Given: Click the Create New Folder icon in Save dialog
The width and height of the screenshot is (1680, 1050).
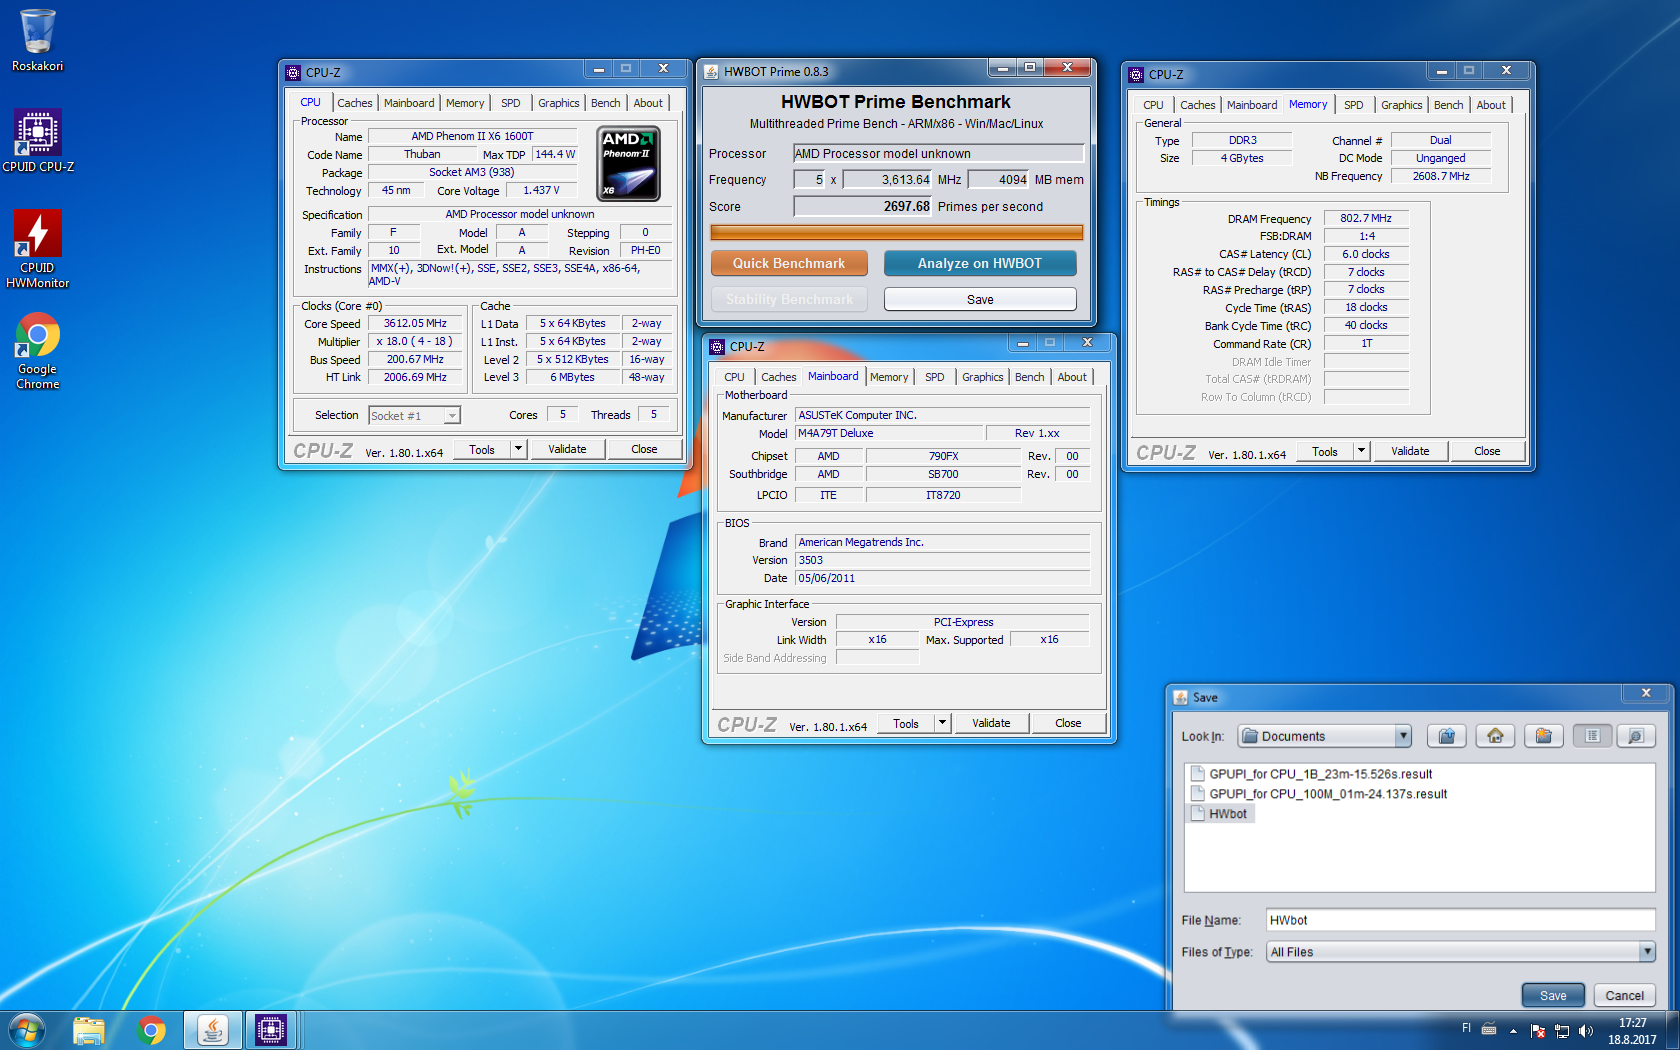Looking at the screenshot, I should (x=1544, y=736).
